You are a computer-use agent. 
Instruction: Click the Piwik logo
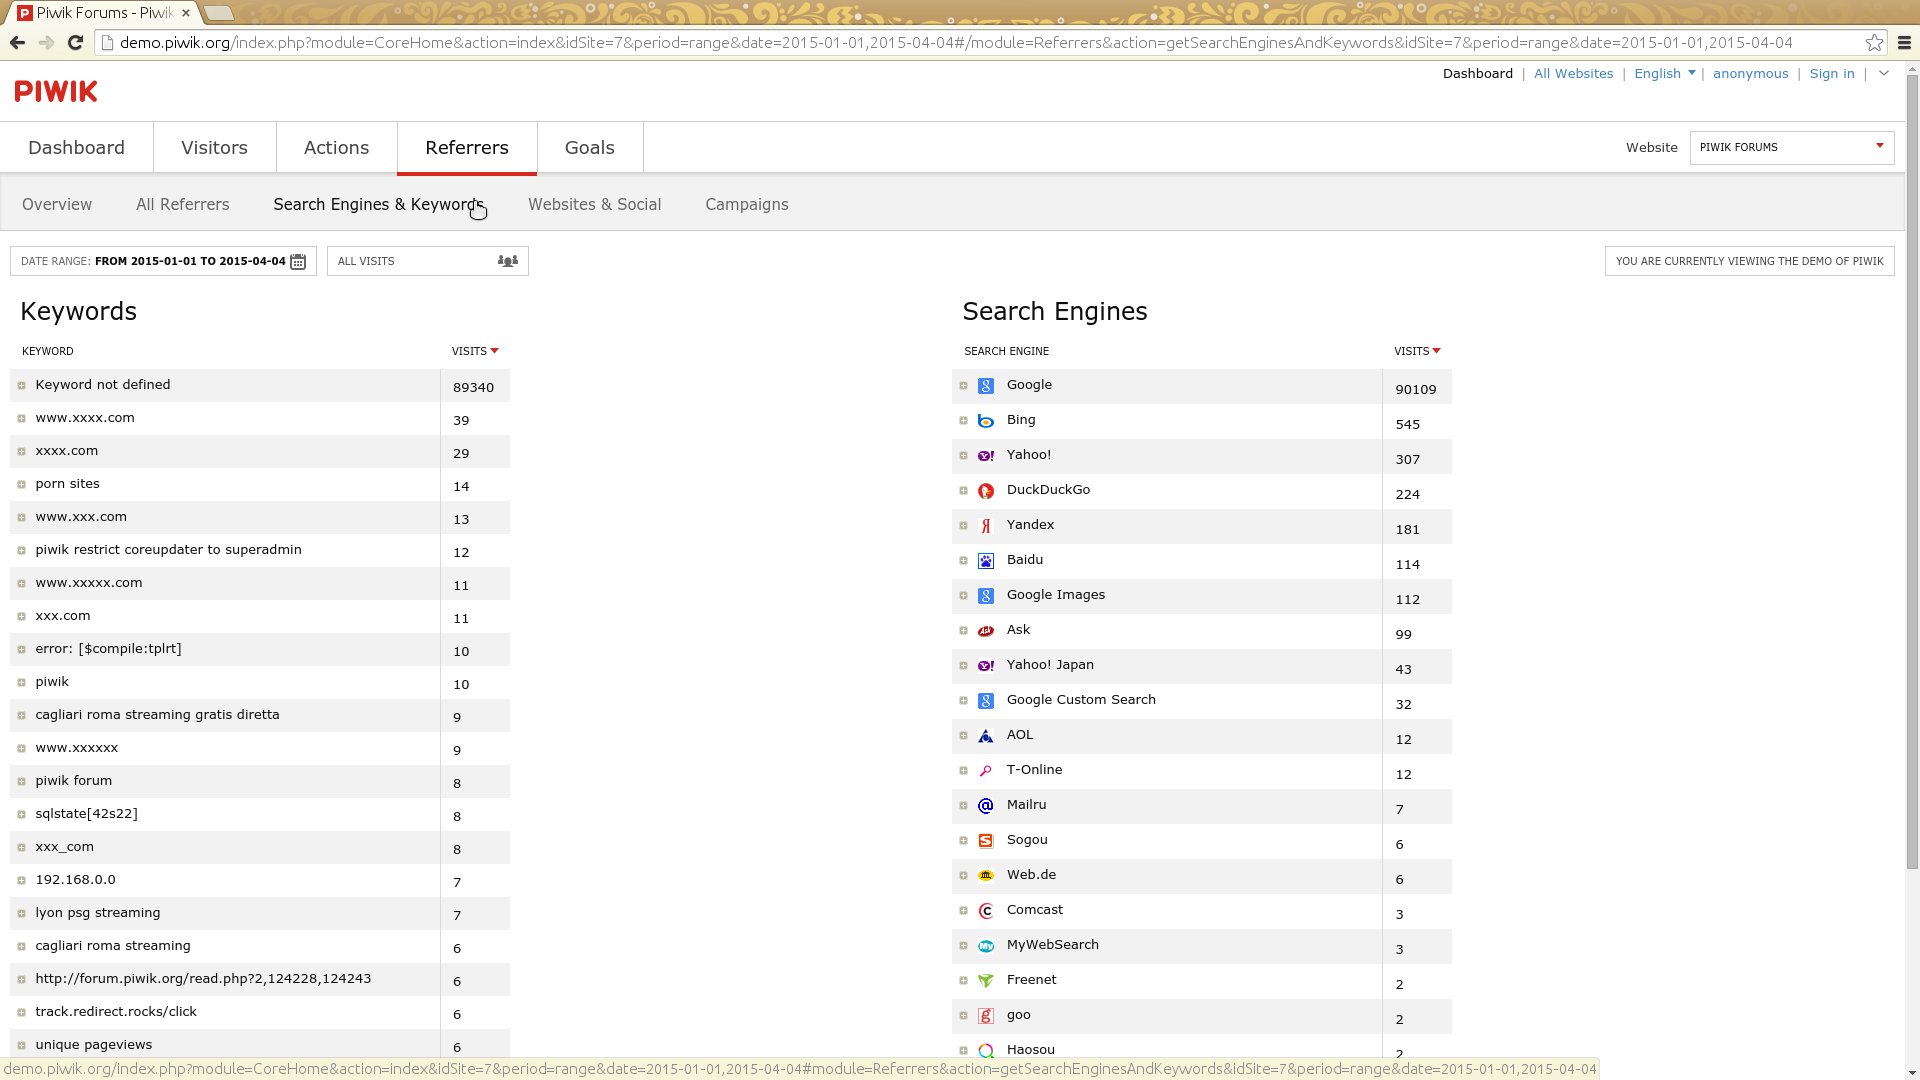click(56, 91)
